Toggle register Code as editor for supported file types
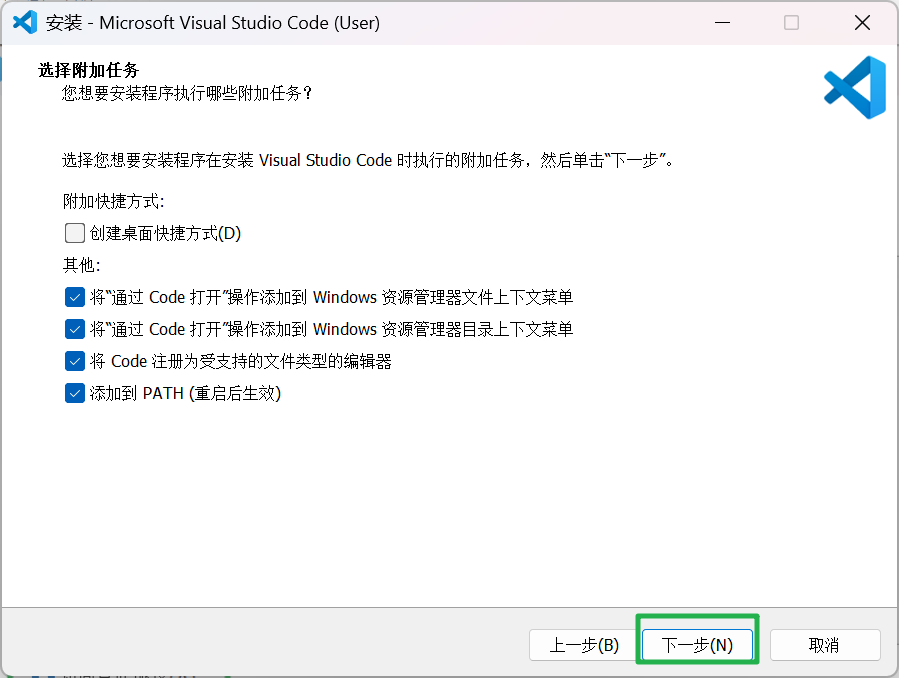This screenshot has width=899, height=678. (75, 362)
